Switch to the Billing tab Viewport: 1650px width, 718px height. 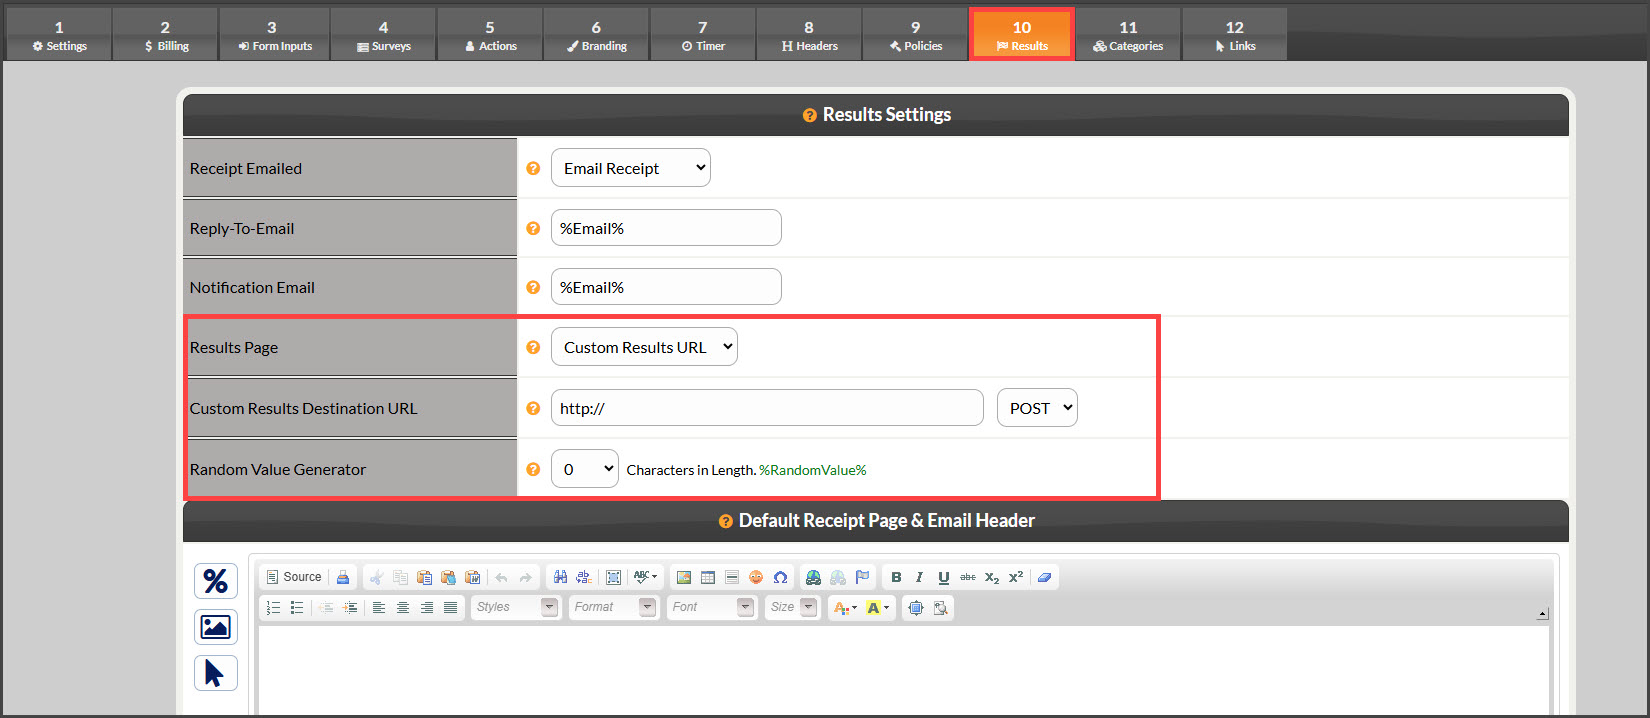click(x=166, y=35)
